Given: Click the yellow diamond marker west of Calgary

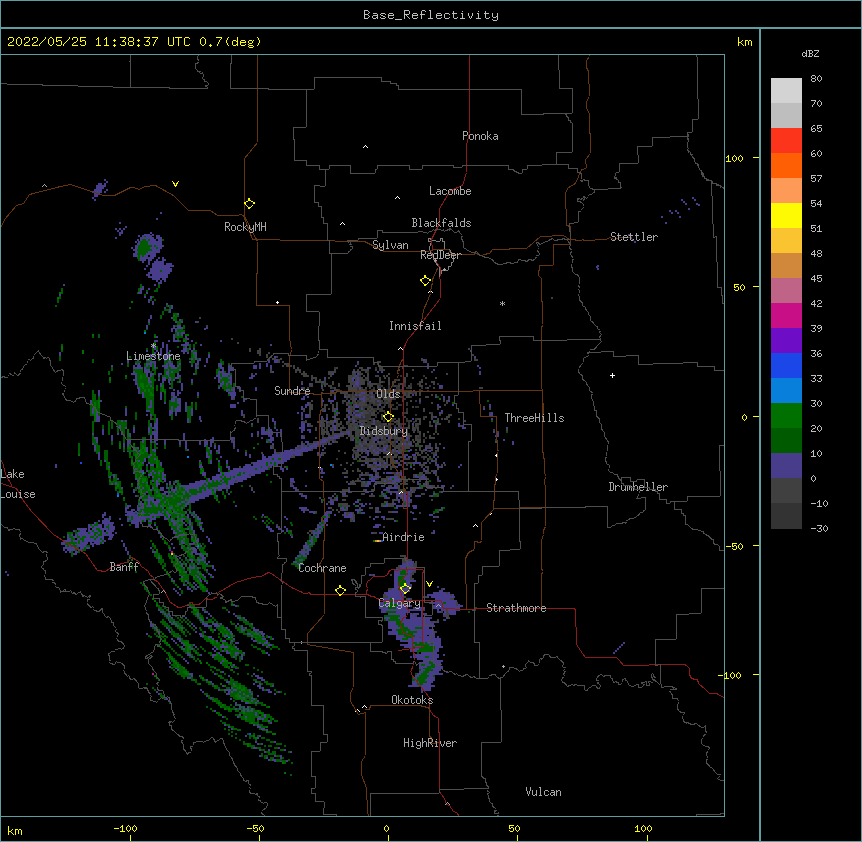Looking at the screenshot, I should [x=340, y=590].
